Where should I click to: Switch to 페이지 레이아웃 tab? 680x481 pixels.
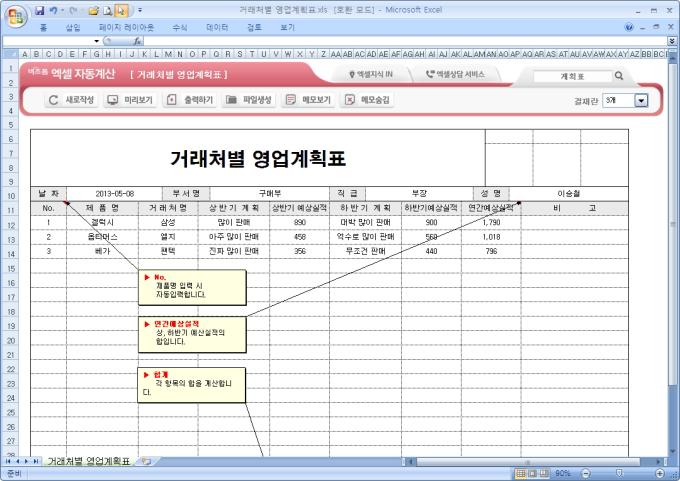click(x=126, y=27)
